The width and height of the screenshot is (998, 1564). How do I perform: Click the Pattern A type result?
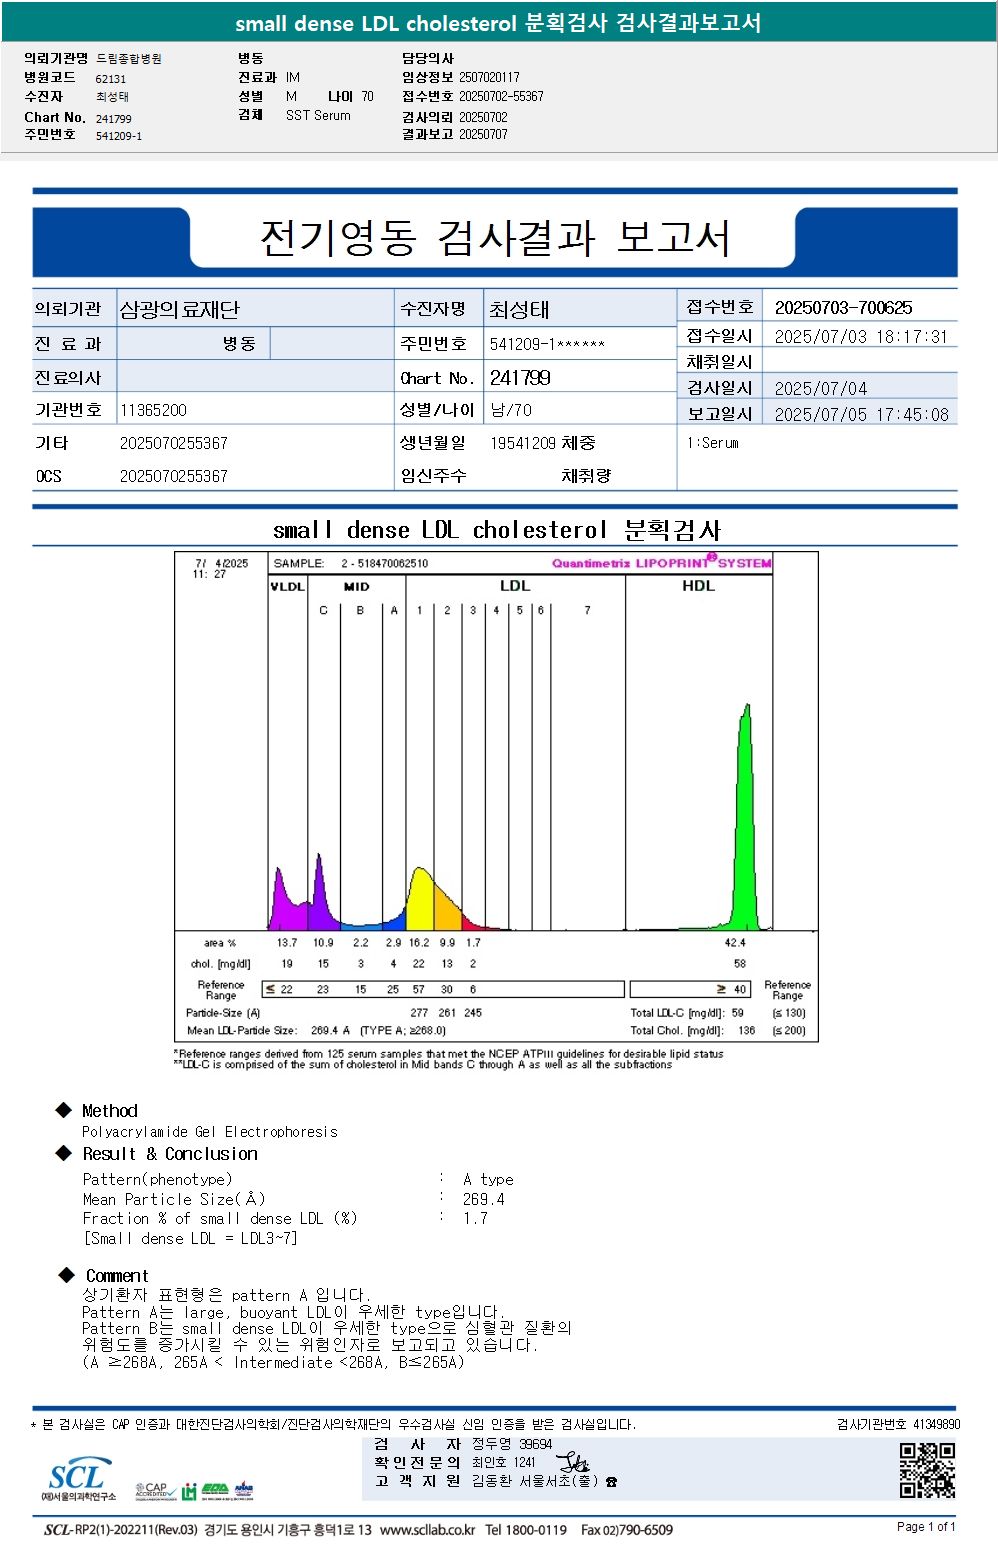[x=489, y=1180]
